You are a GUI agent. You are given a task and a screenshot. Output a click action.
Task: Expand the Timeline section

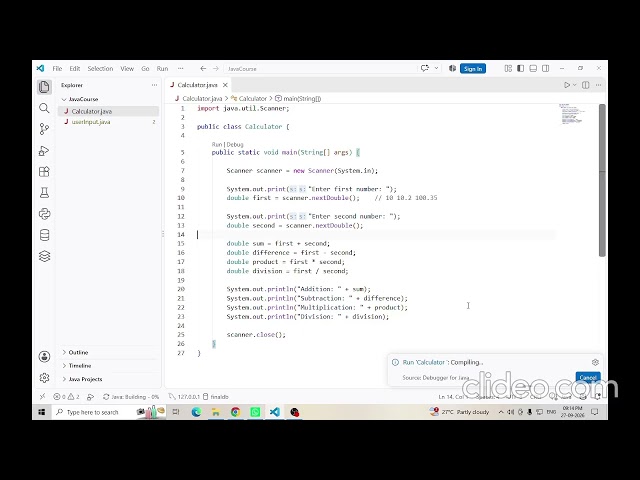(x=80, y=366)
